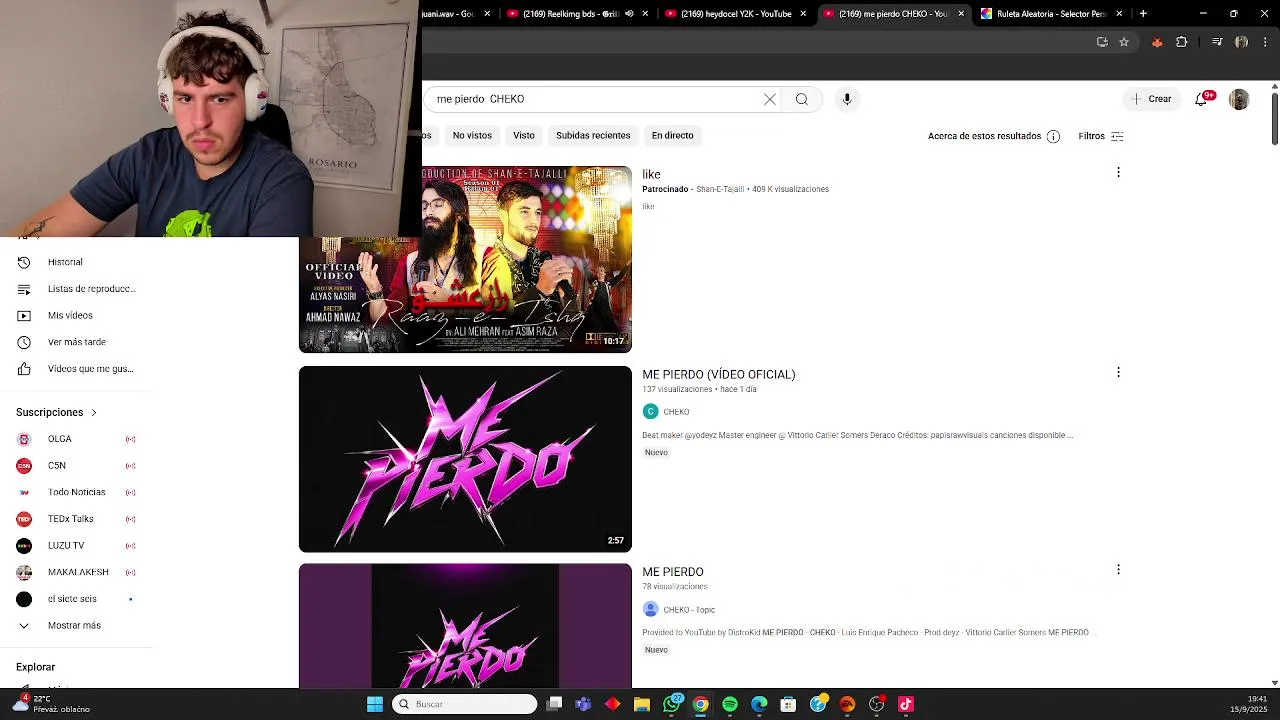Open WhatsApp from the taskbar
The image size is (1280, 720).
672,704
